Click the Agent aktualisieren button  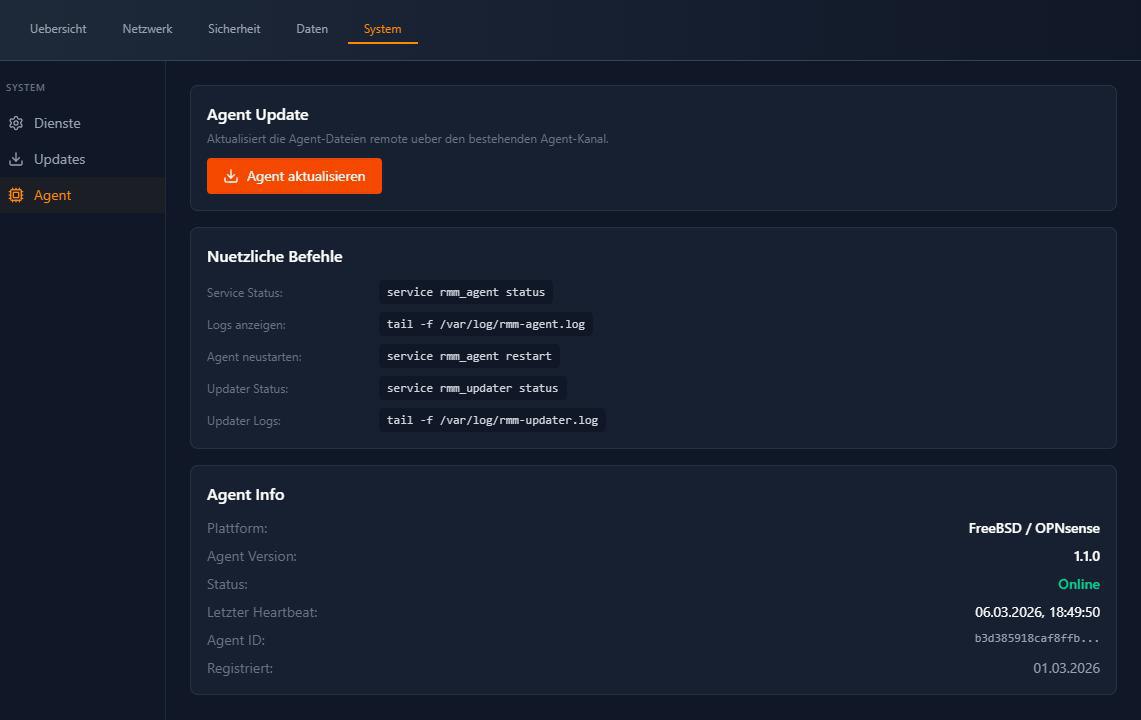(294, 176)
